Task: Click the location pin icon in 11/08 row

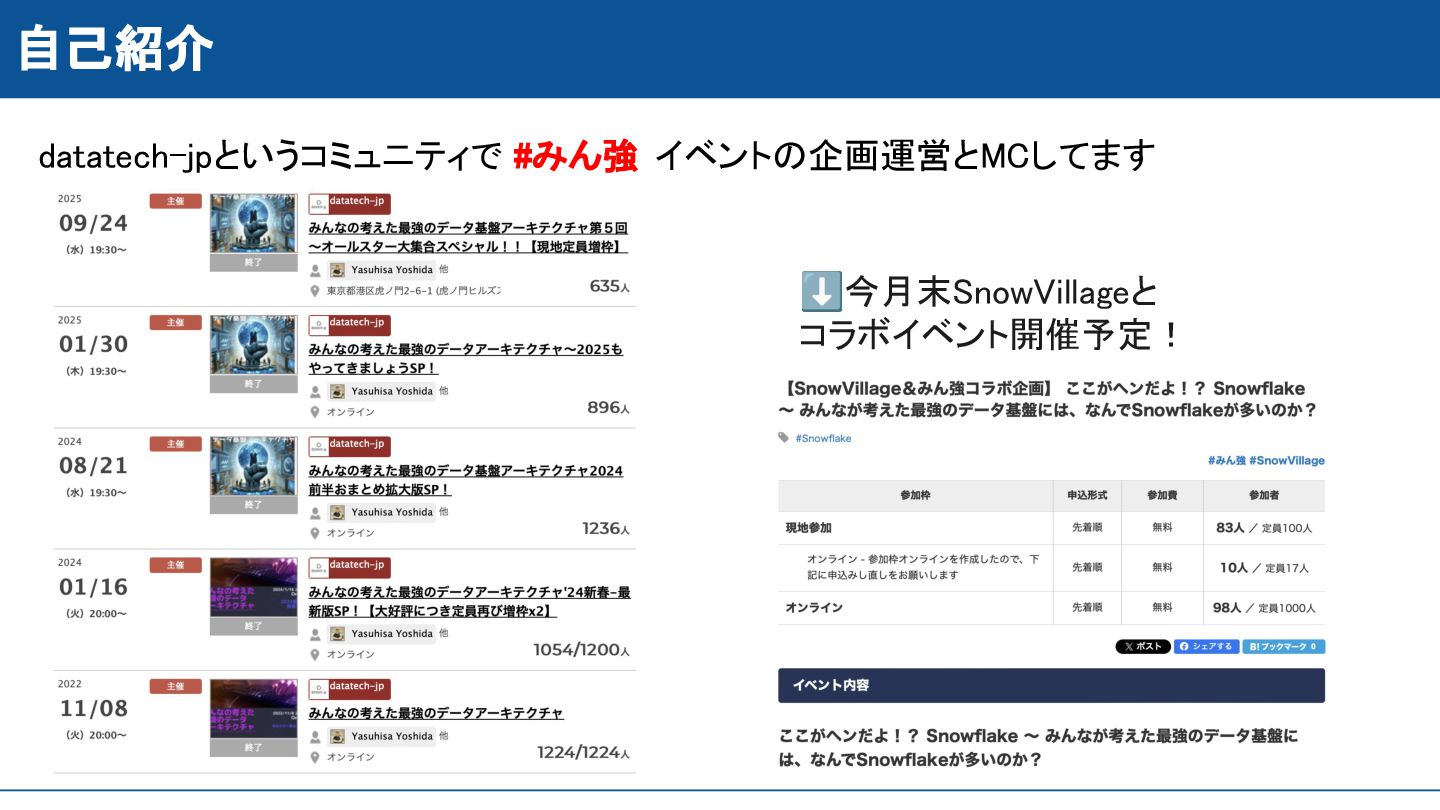Action: click(315, 757)
